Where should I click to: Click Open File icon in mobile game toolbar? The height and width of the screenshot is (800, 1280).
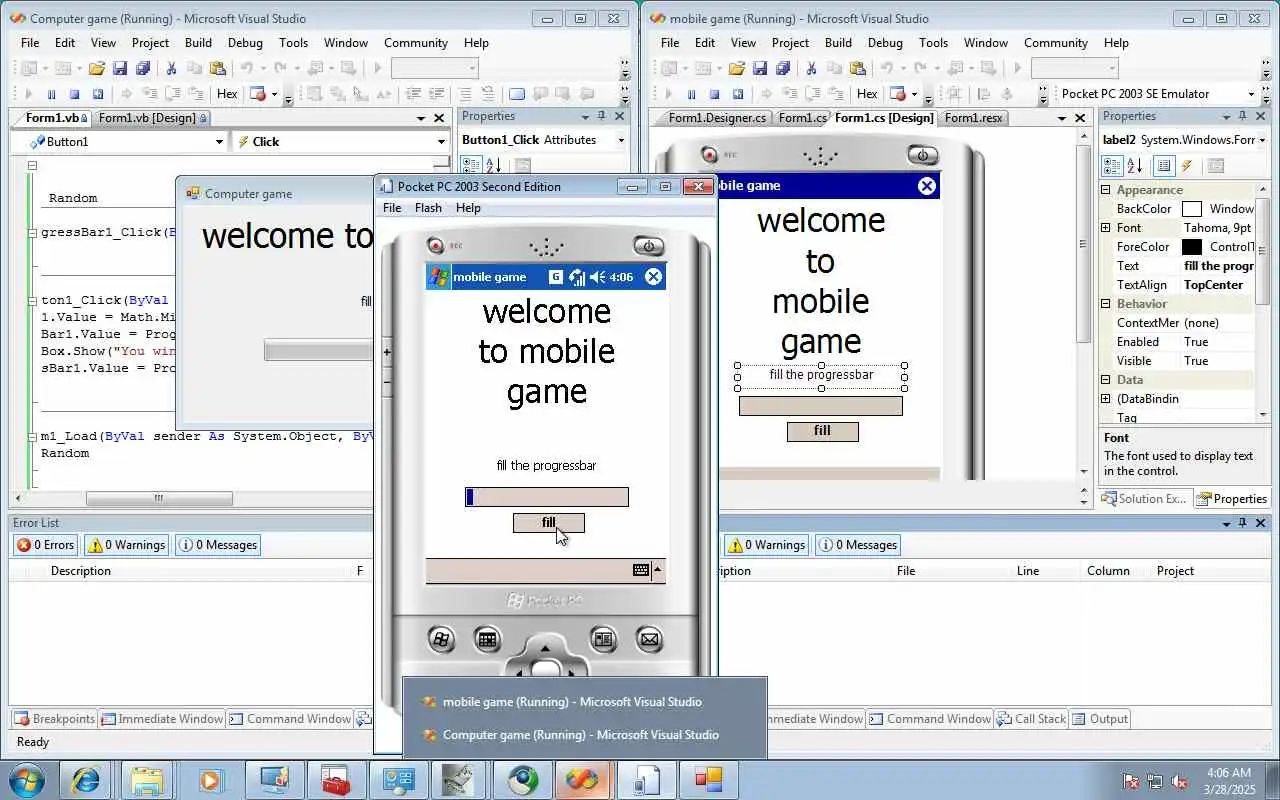[737, 68]
